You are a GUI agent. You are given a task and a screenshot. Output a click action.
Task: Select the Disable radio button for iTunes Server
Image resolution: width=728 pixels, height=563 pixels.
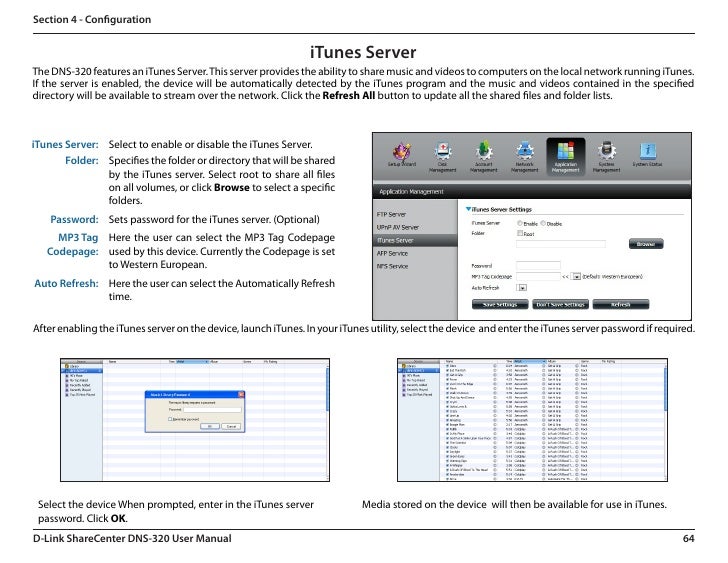pyautogui.click(x=543, y=223)
